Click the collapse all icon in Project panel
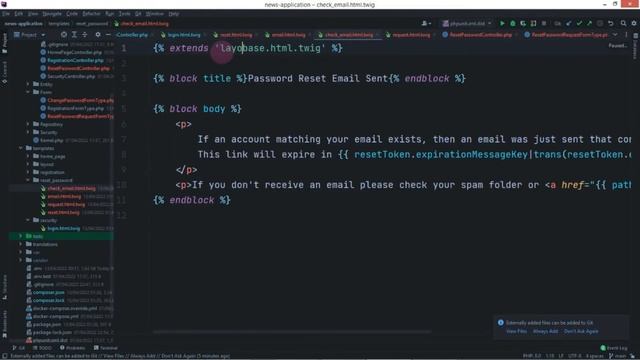 pyautogui.click(x=84, y=35)
